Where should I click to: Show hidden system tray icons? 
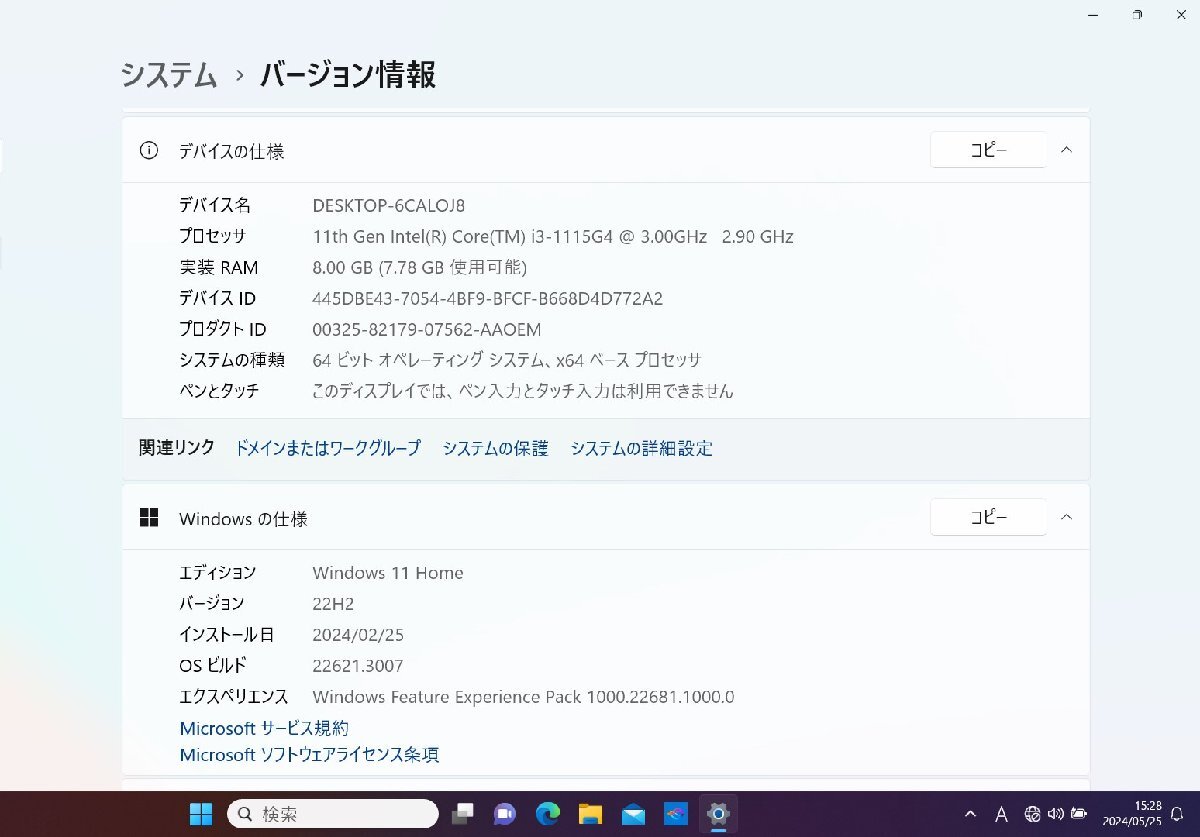[x=970, y=814]
